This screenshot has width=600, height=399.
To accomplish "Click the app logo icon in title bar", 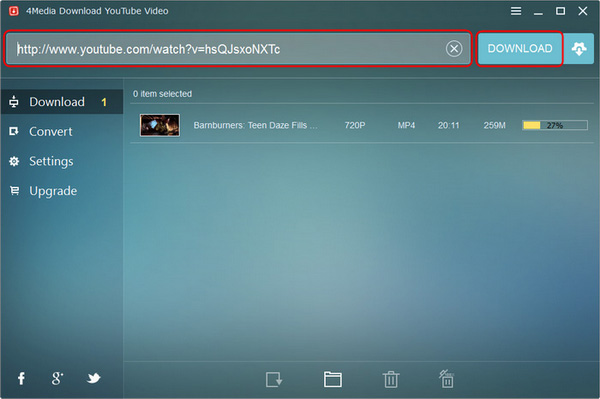I will [14, 11].
